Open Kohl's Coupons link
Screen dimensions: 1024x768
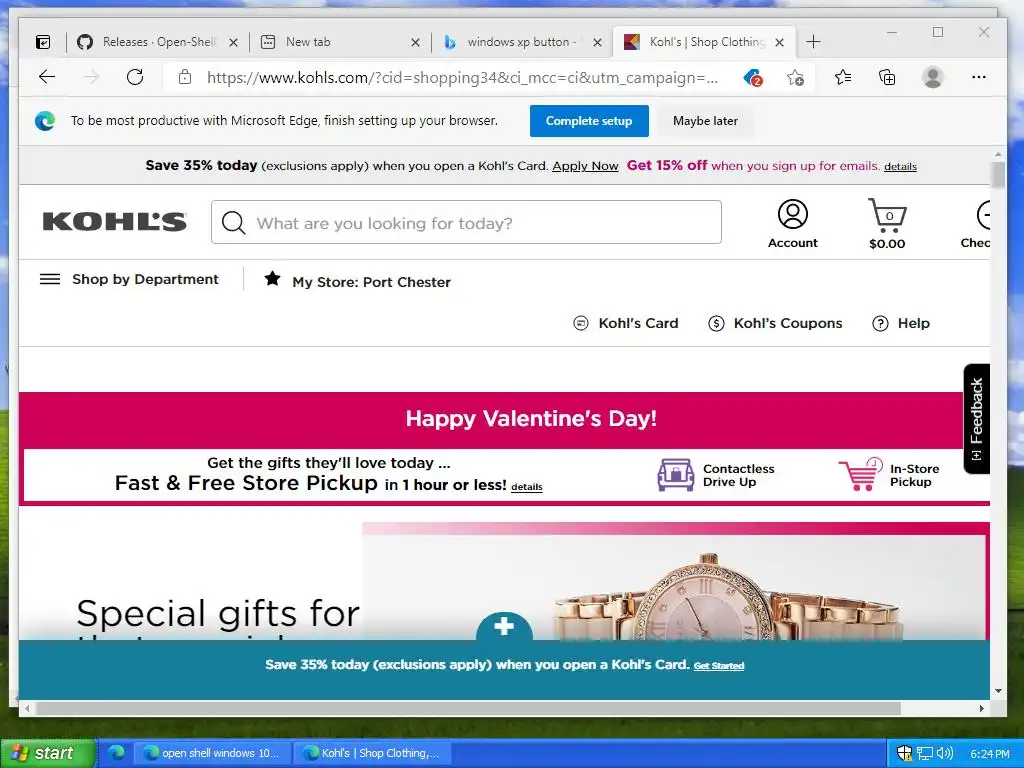pos(775,323)
